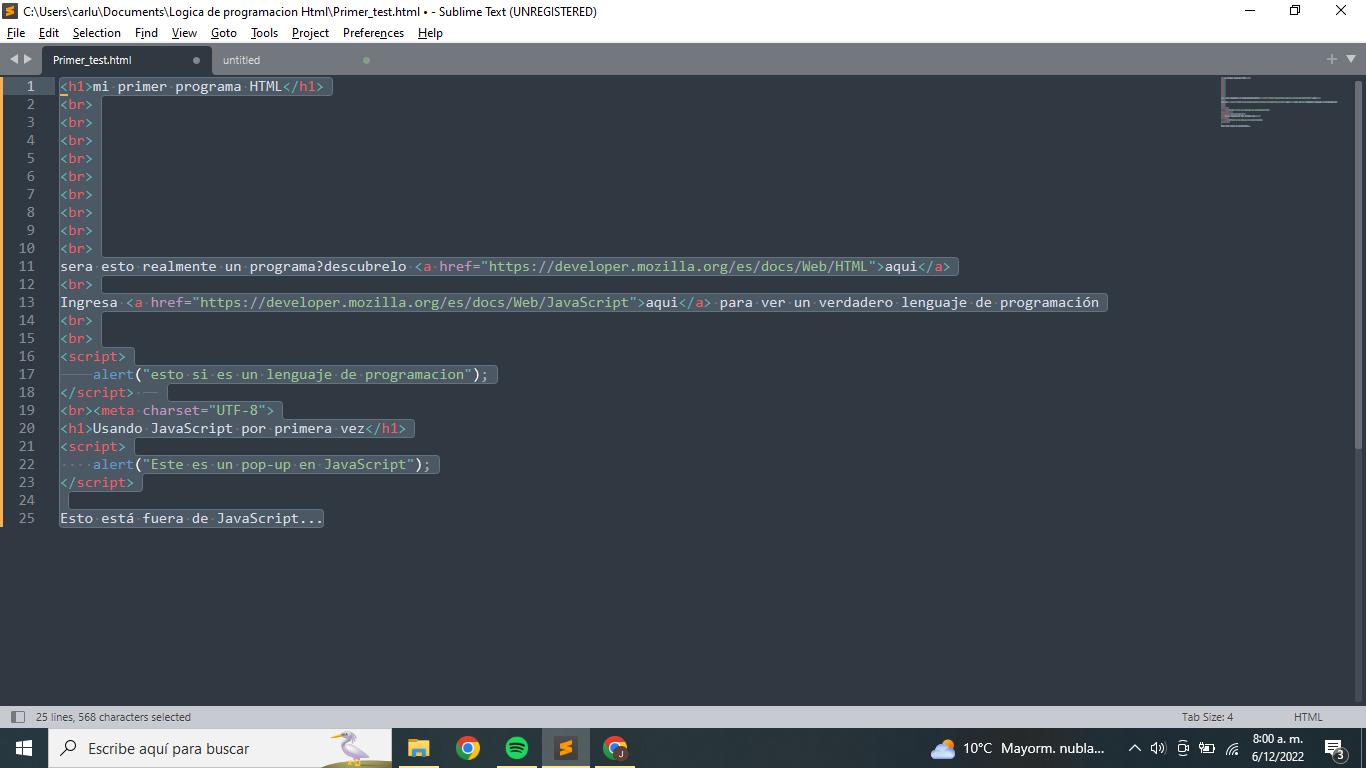
Task: Add a new tab with plus icon
Action: (1332, 60)
